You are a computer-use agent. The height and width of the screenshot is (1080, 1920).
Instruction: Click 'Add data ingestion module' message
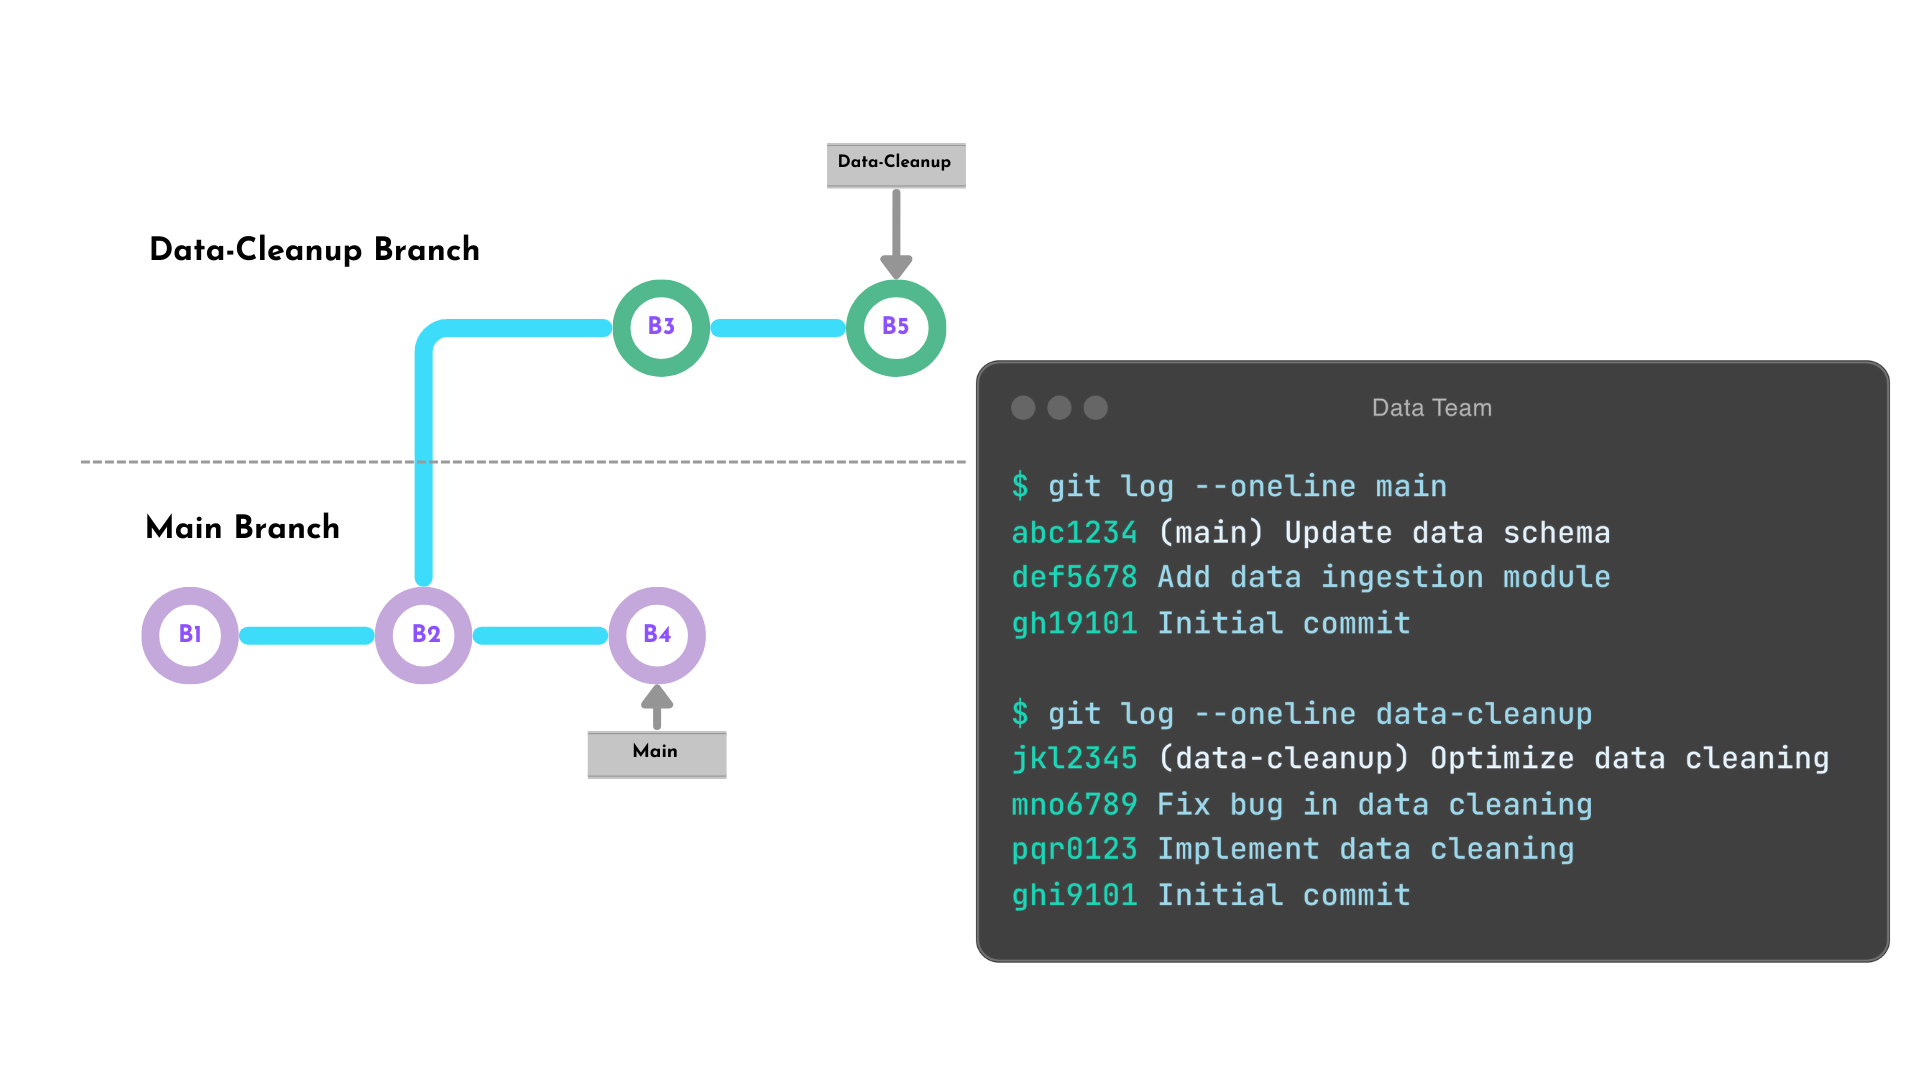(1384, 577)
